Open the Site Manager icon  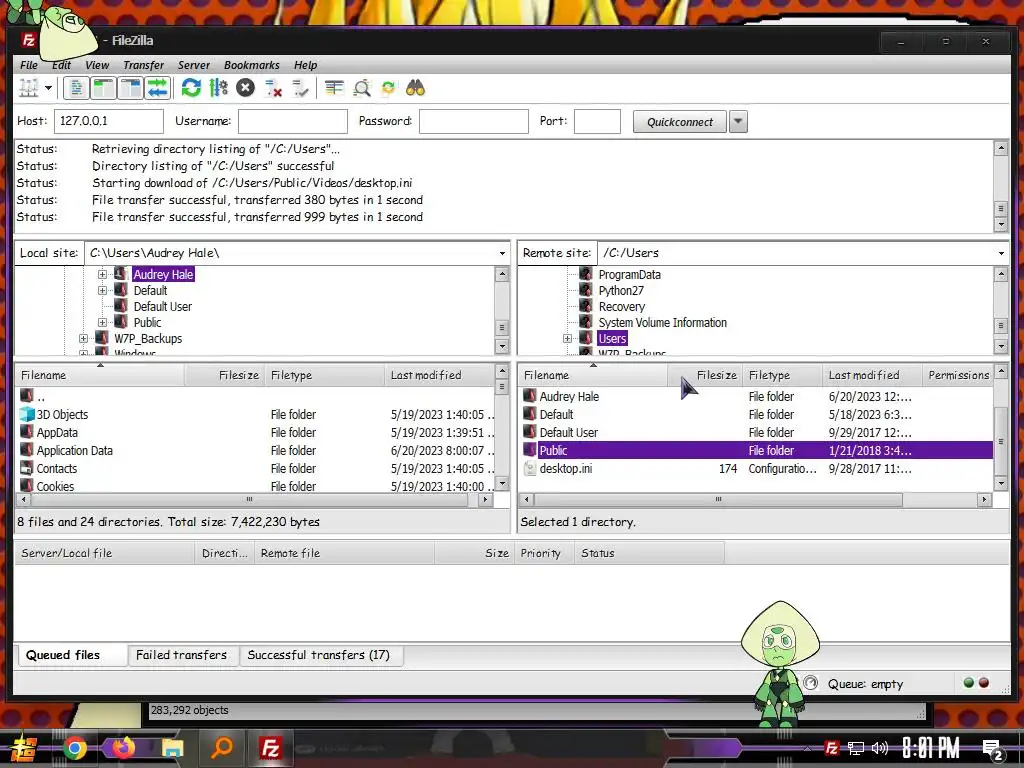28,88
